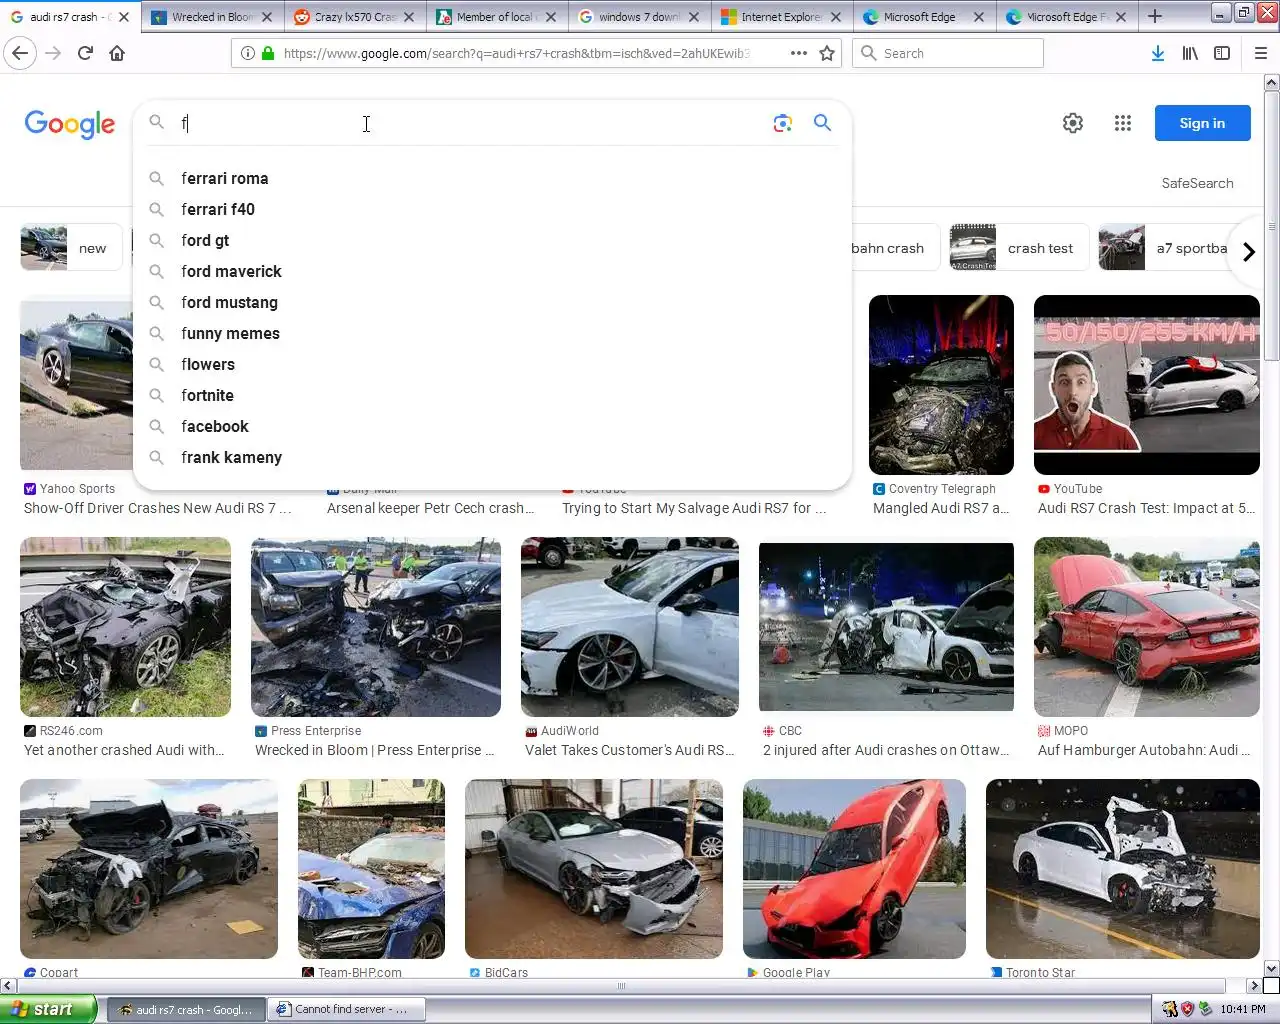Switch to the Crazy lx570 Crash tab

click(355, 17)
